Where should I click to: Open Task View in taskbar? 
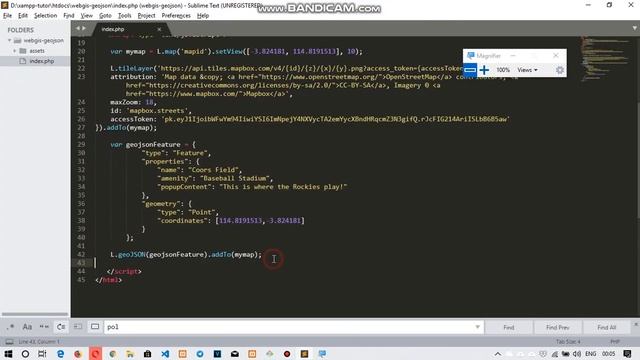[x=42, y=353]
